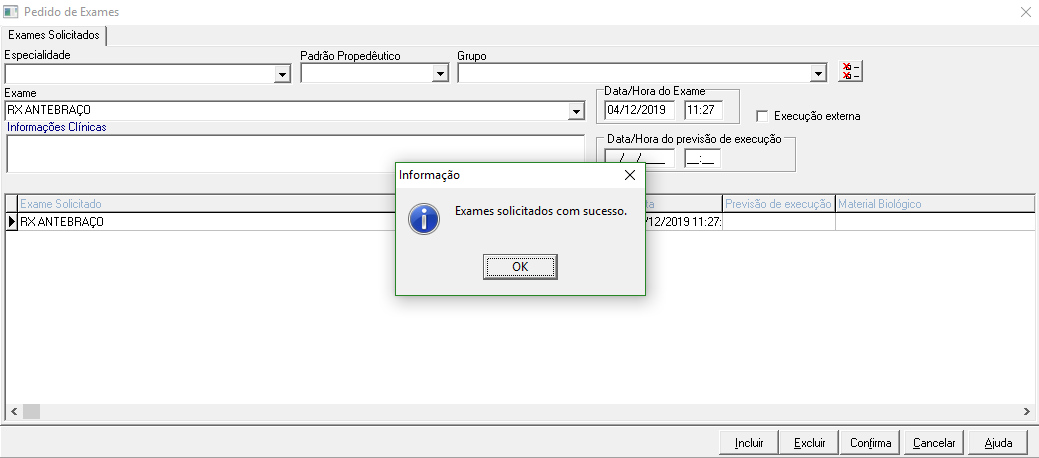The width and height of the screenshot is (1039, 458).
Task: Click the blue information icon in dialog
Action: (424, 219)
